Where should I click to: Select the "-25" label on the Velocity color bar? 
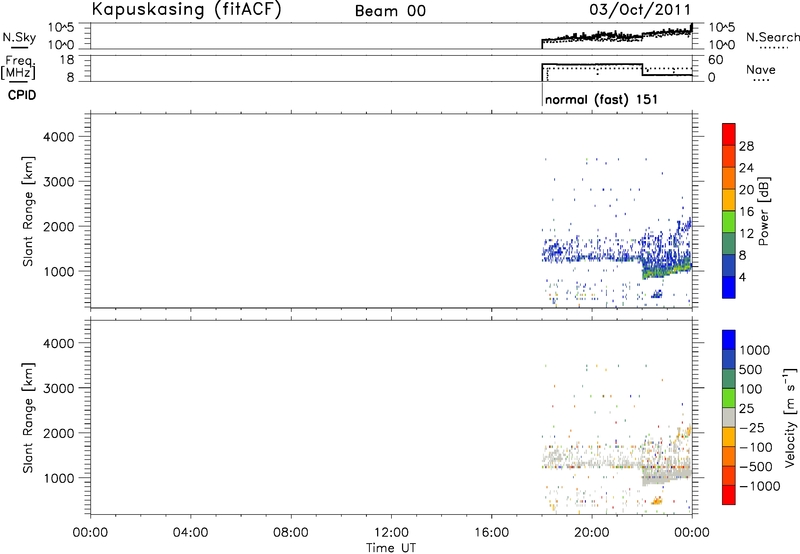coord(752,427)
